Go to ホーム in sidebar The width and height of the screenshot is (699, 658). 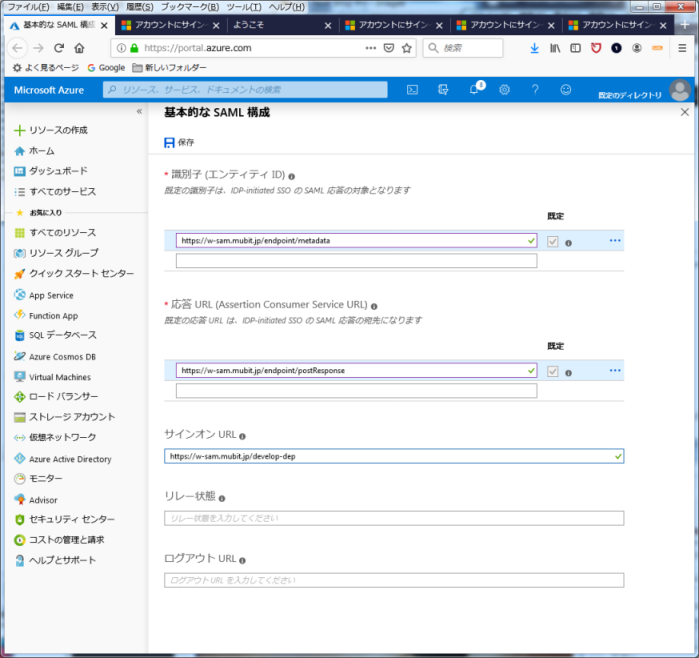tap(34, 151)
